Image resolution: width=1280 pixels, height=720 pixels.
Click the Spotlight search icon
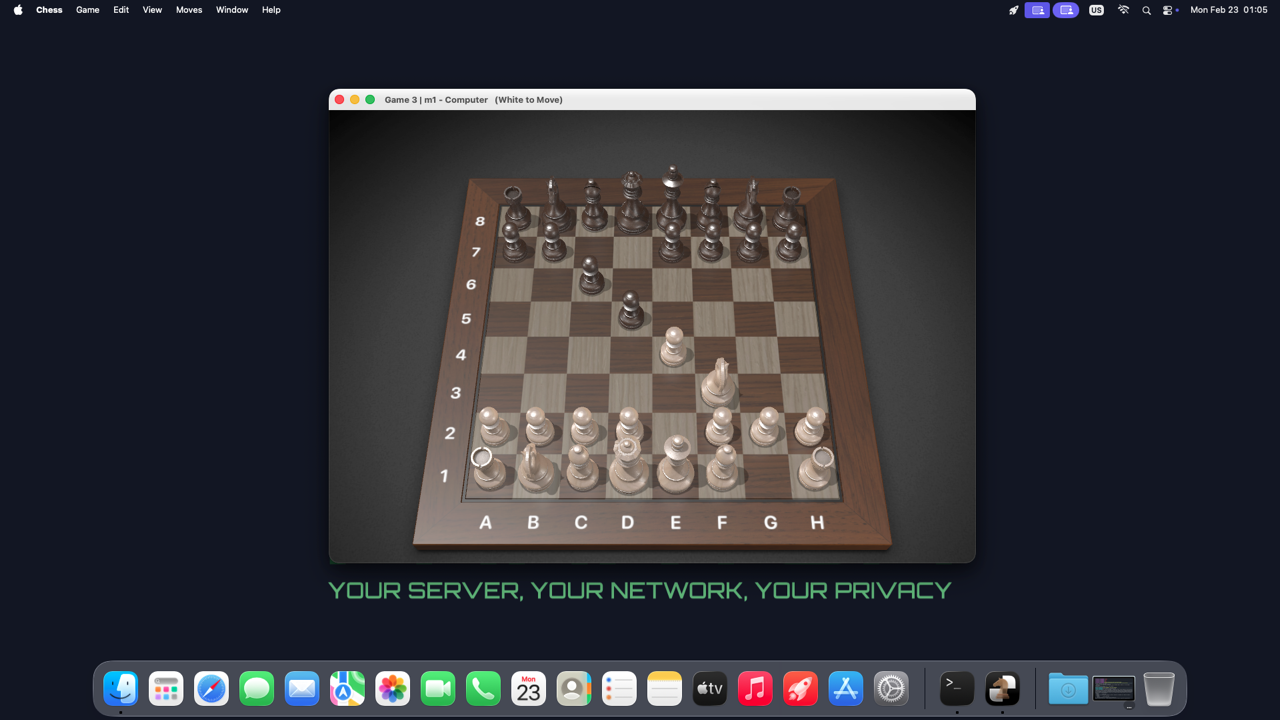[1146, 10]
